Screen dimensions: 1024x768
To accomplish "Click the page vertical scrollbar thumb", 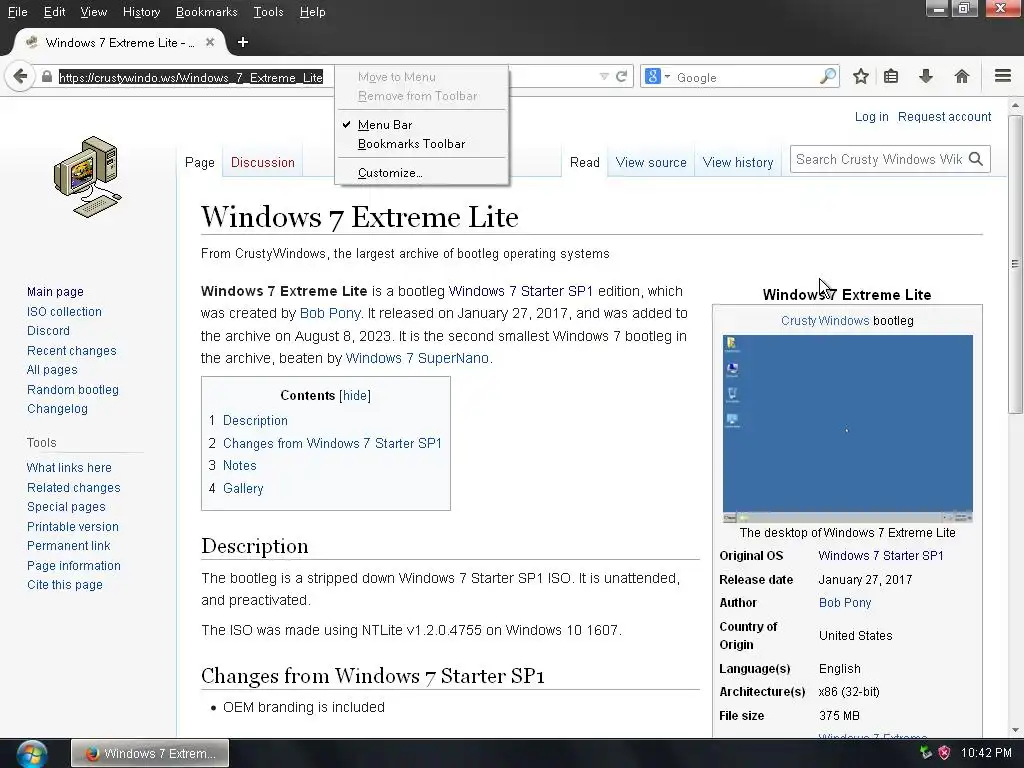I will (x=1015, y=264).
